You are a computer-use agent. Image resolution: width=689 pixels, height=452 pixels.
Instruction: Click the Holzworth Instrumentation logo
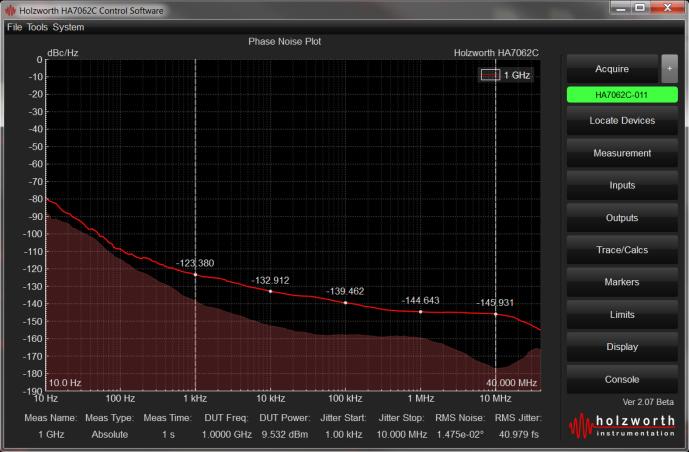[x=622, y=426]
